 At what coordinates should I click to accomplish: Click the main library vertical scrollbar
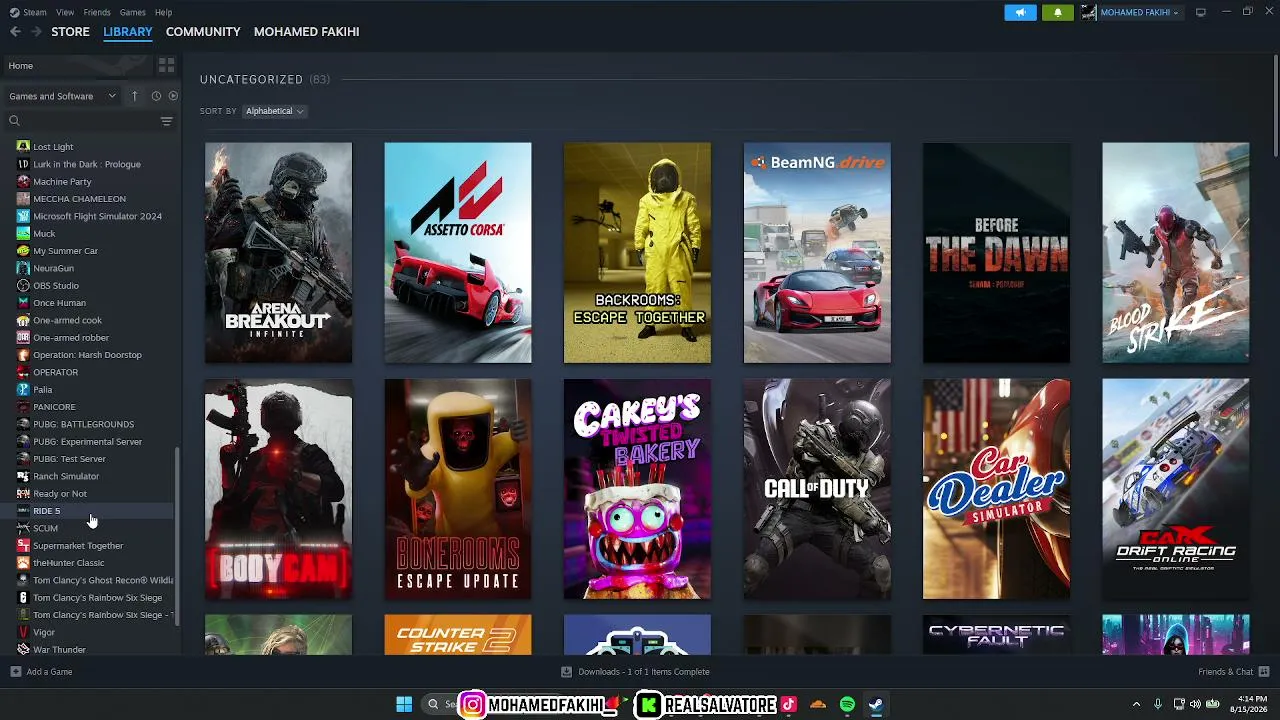pyautogui.click(x=1276, y=105)
